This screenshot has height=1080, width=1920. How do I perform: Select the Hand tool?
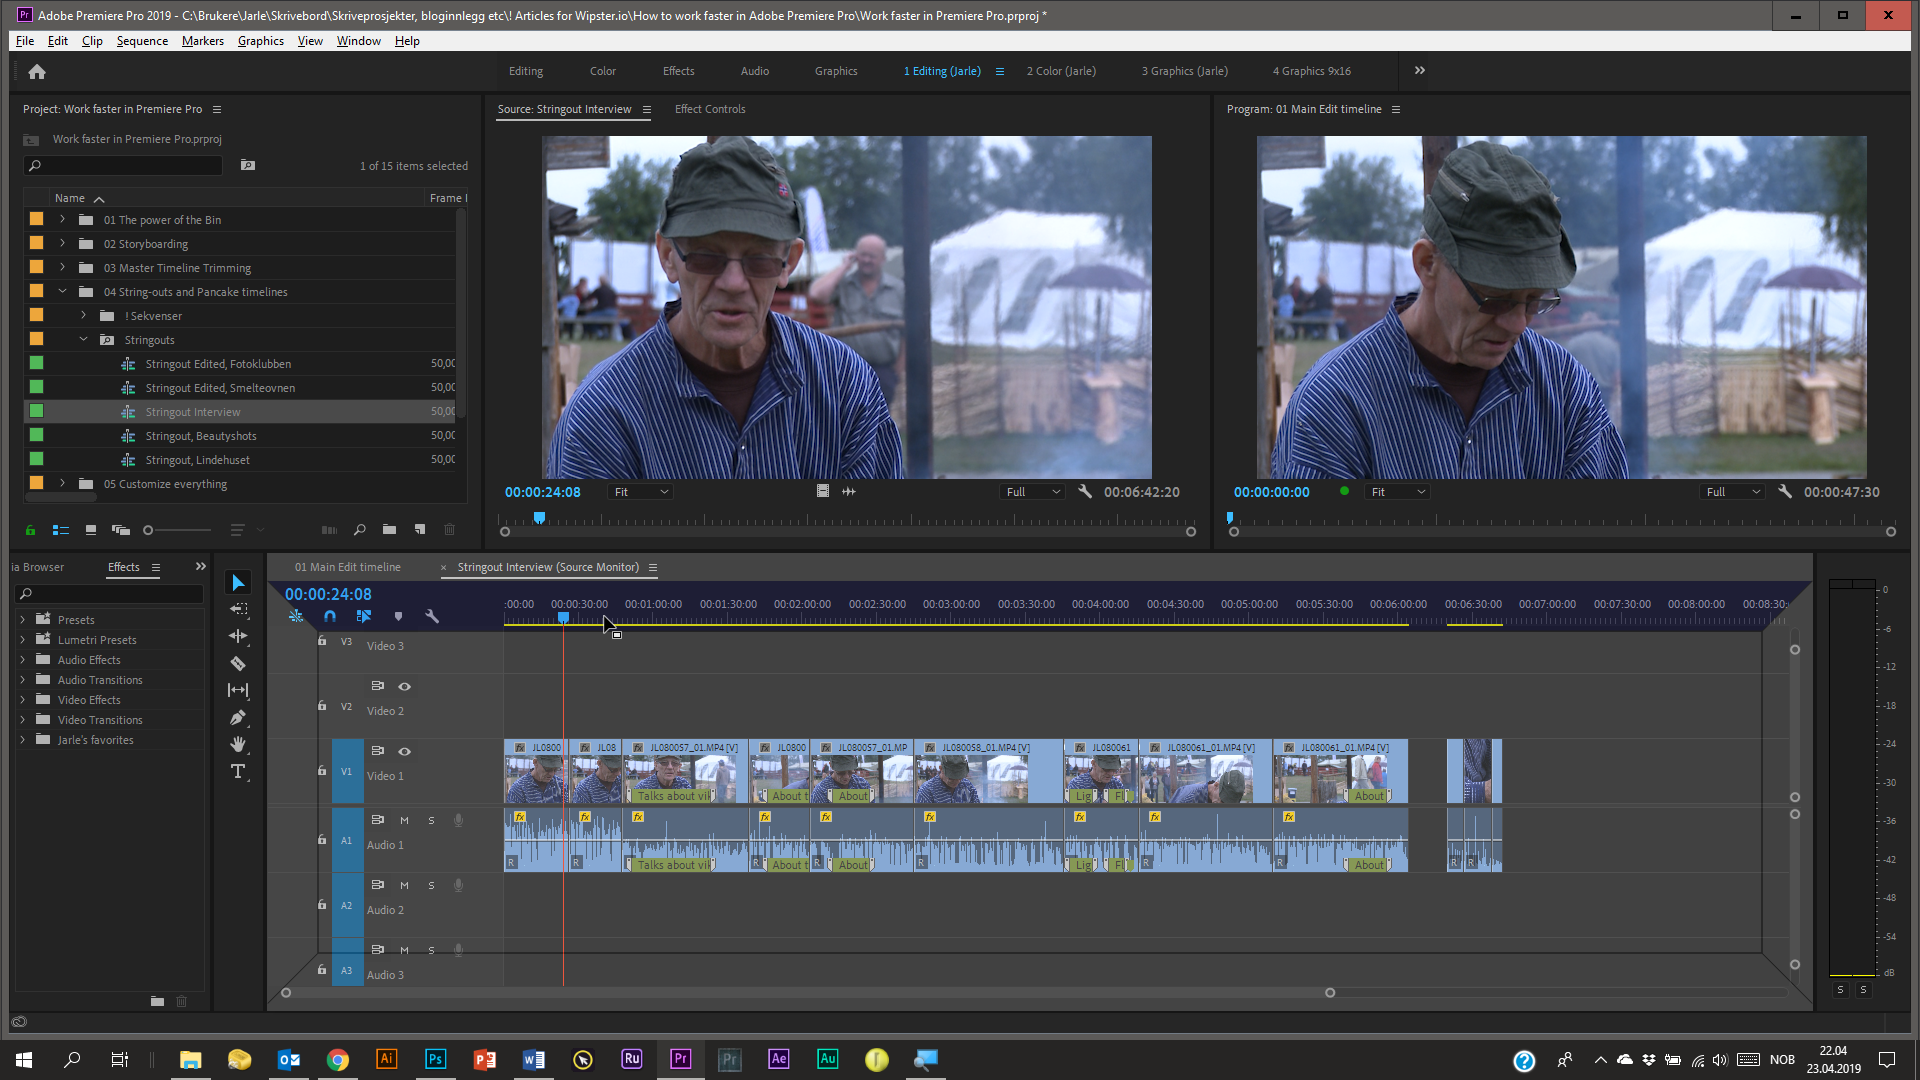(x=238, y=744)
